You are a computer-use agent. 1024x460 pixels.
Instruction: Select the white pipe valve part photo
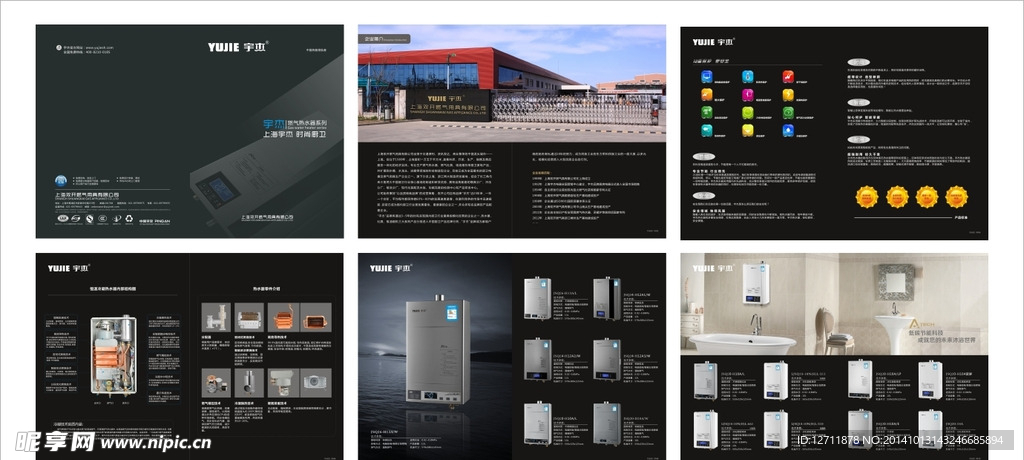coord(216,317)
